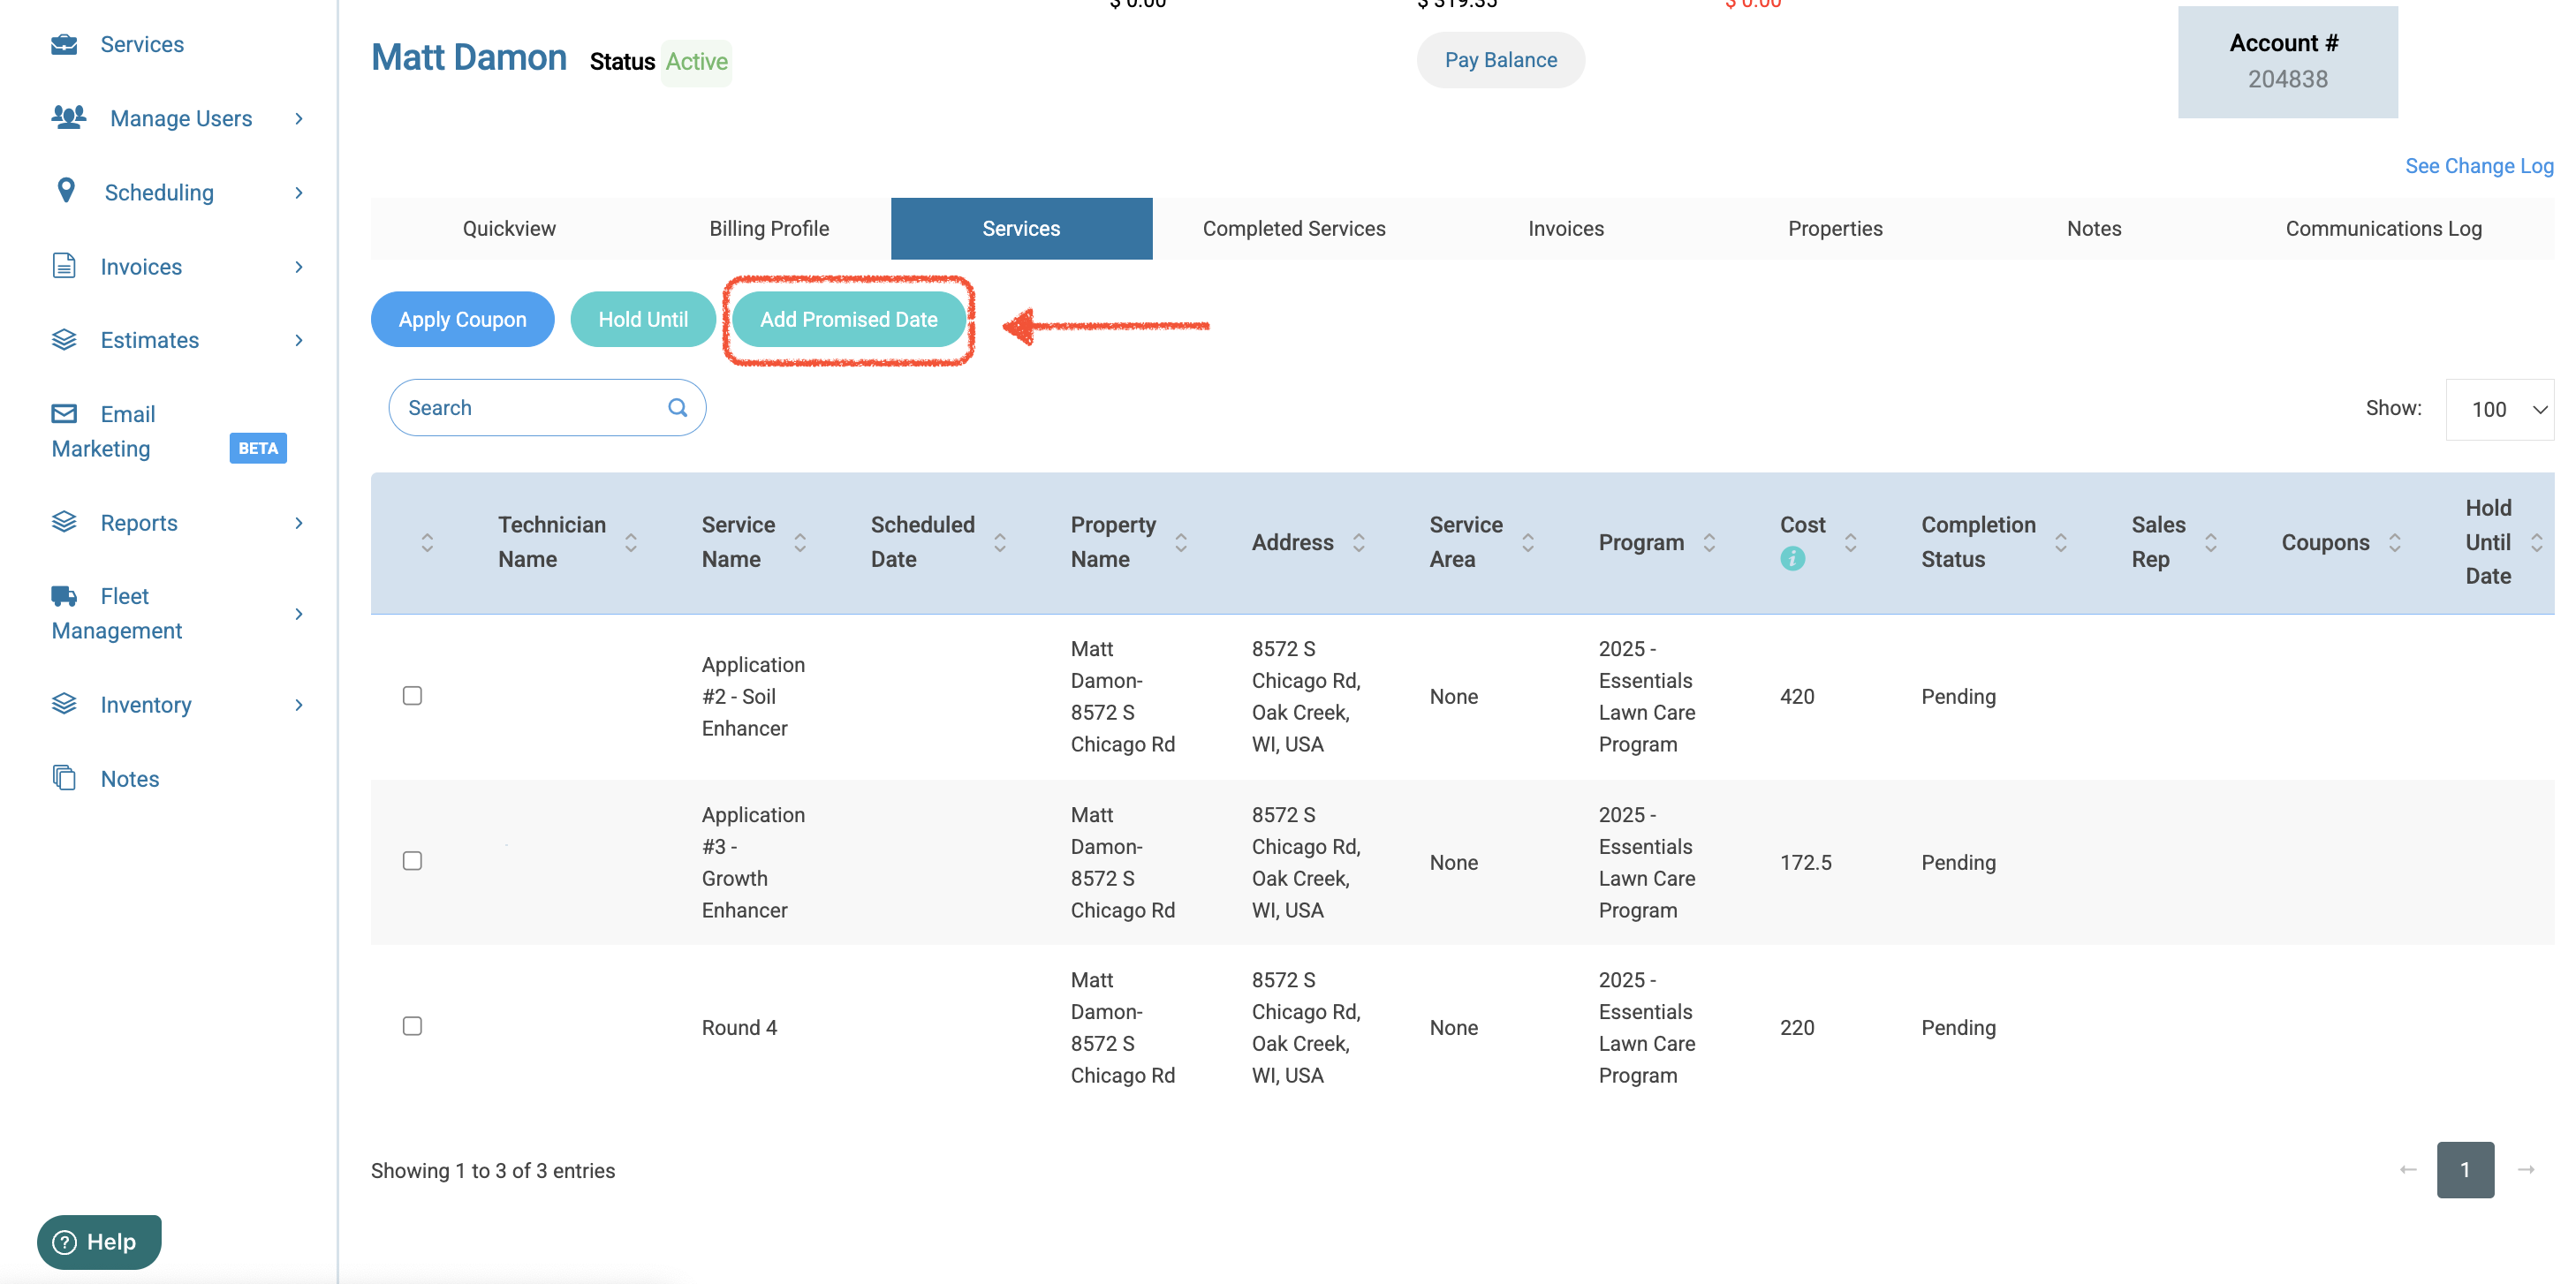Click the Cost info icon

[x=1792, y=559]
